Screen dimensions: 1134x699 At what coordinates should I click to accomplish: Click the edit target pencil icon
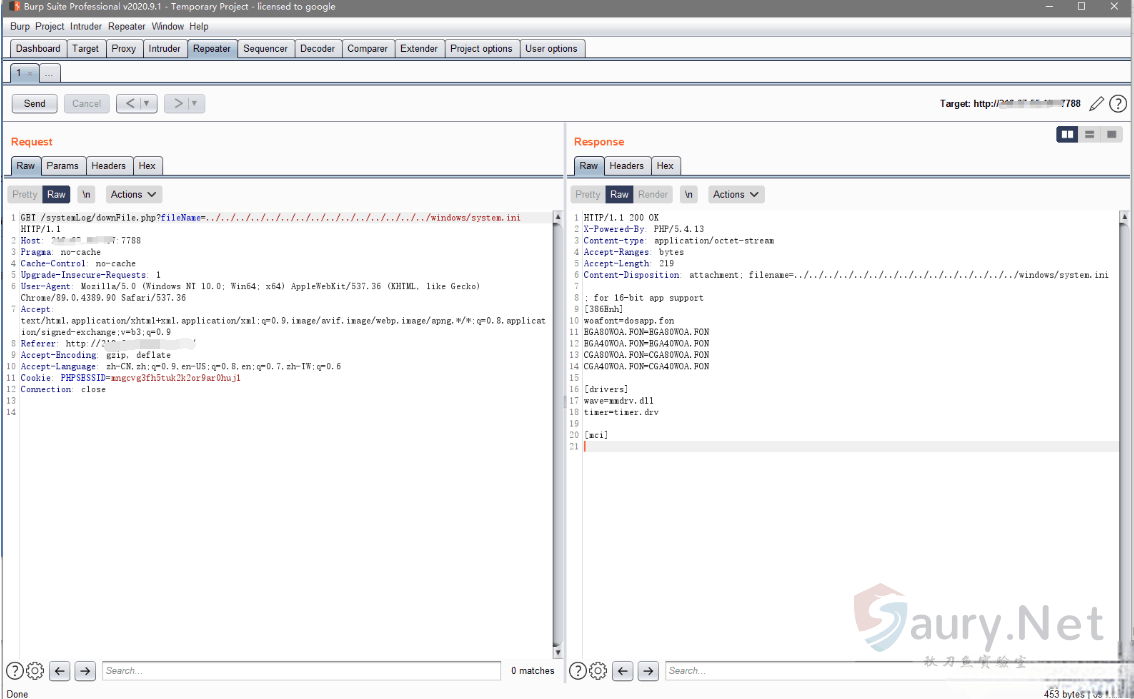1097,104
